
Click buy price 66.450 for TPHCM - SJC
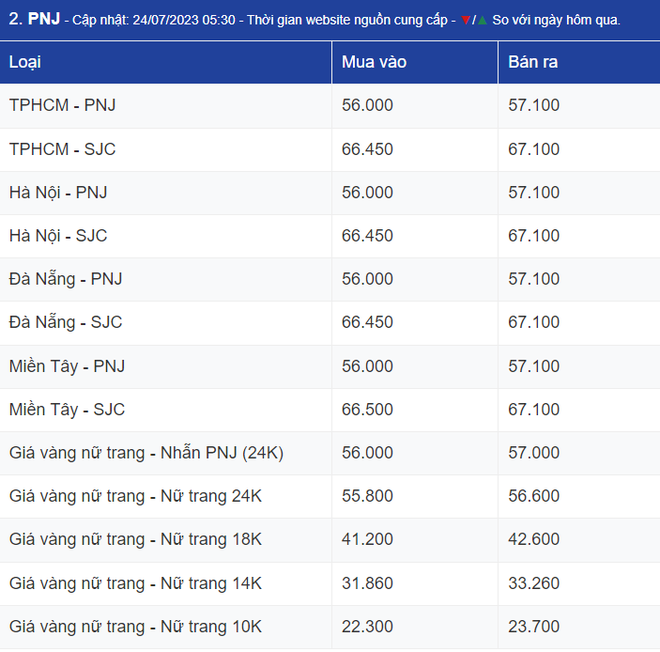(x=367, y=149)
